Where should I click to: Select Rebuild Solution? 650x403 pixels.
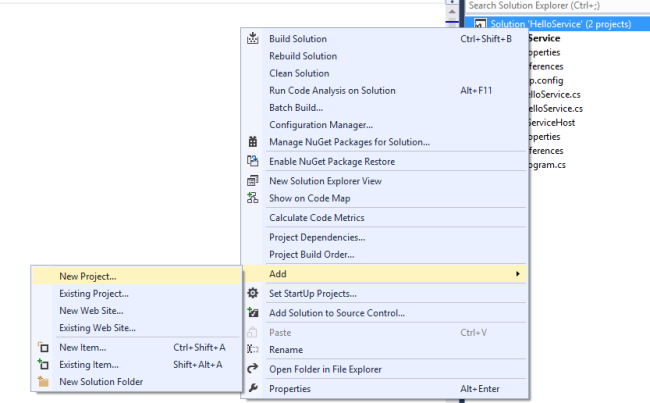[x=303, y=56]
